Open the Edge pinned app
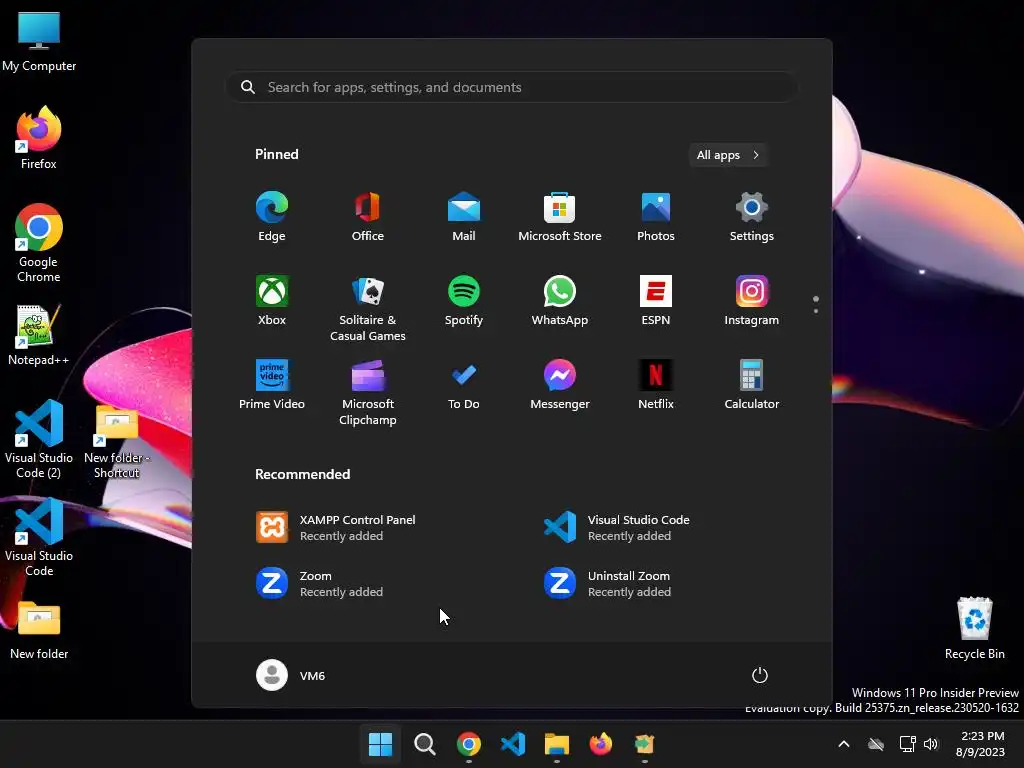1024x768 pixels. [x=272, y=217]
